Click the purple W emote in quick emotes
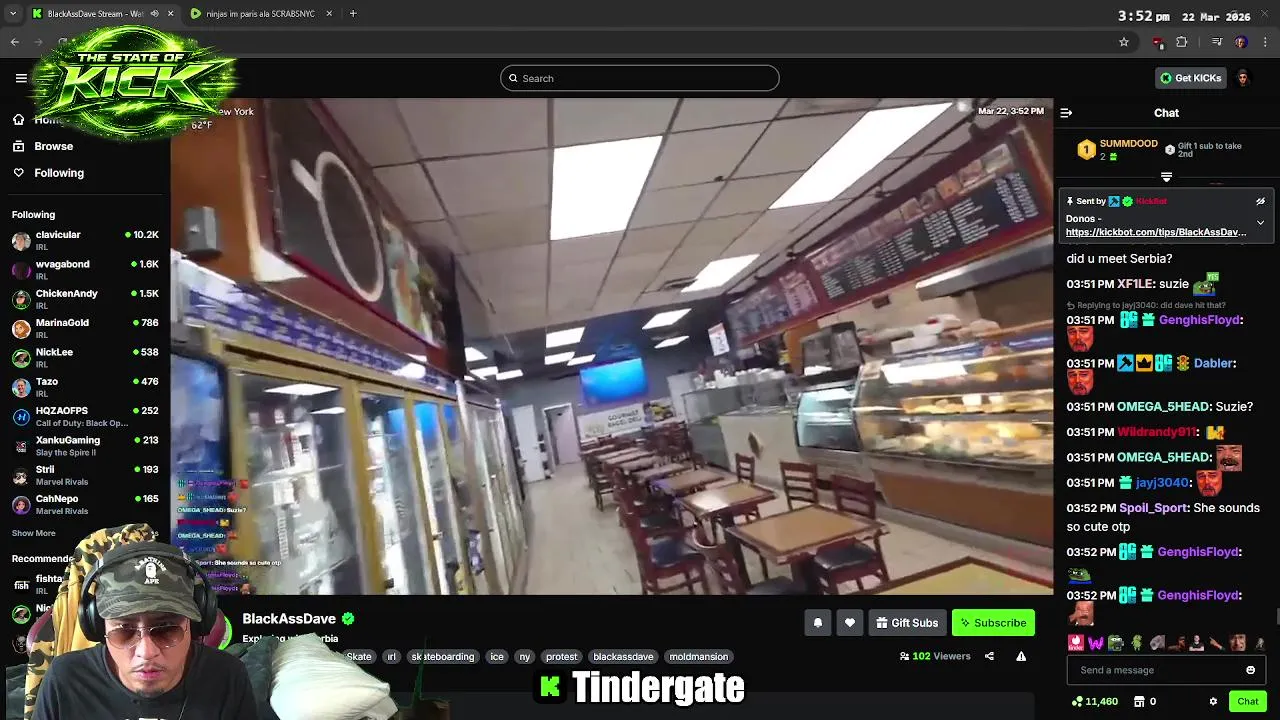The height and width of the screenshot is (720, 1280). tap(1096, 643)
